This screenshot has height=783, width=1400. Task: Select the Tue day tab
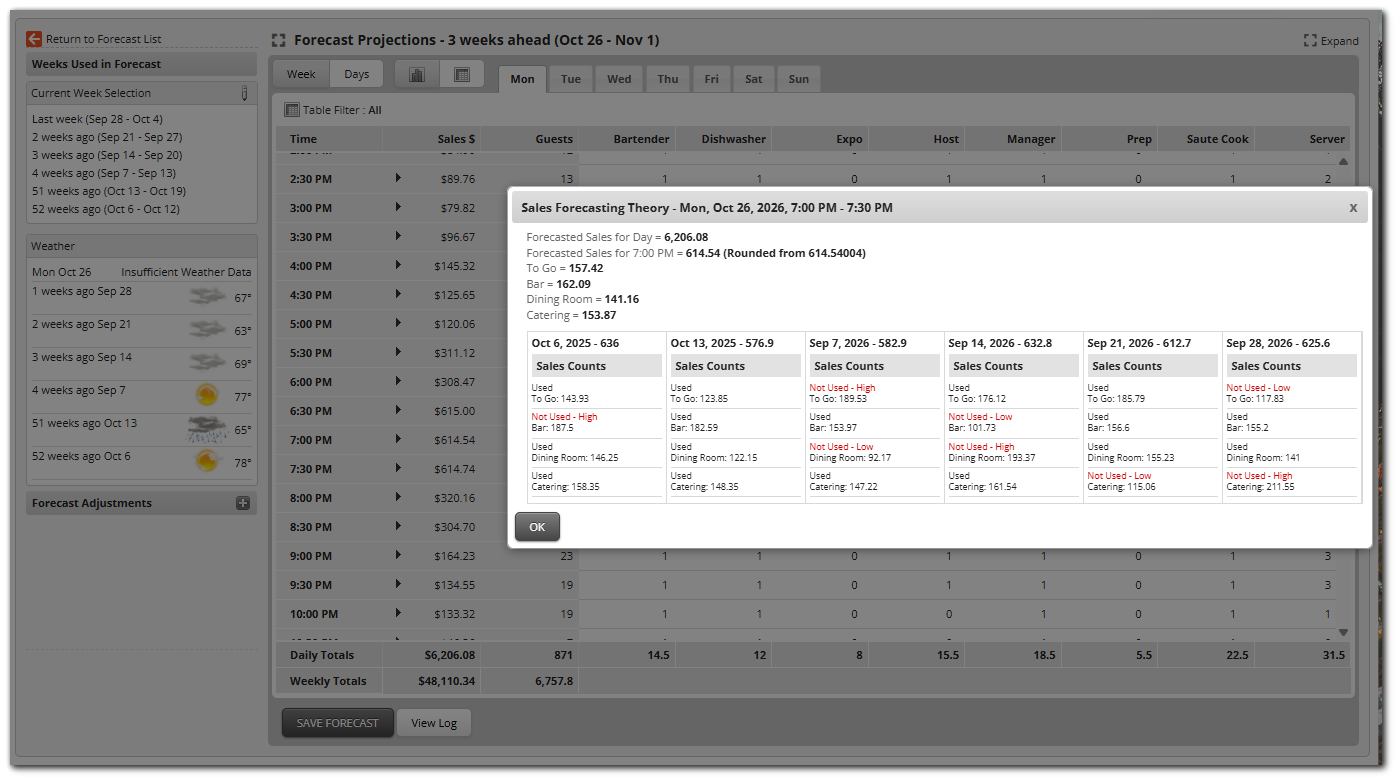tap(571, 79)
